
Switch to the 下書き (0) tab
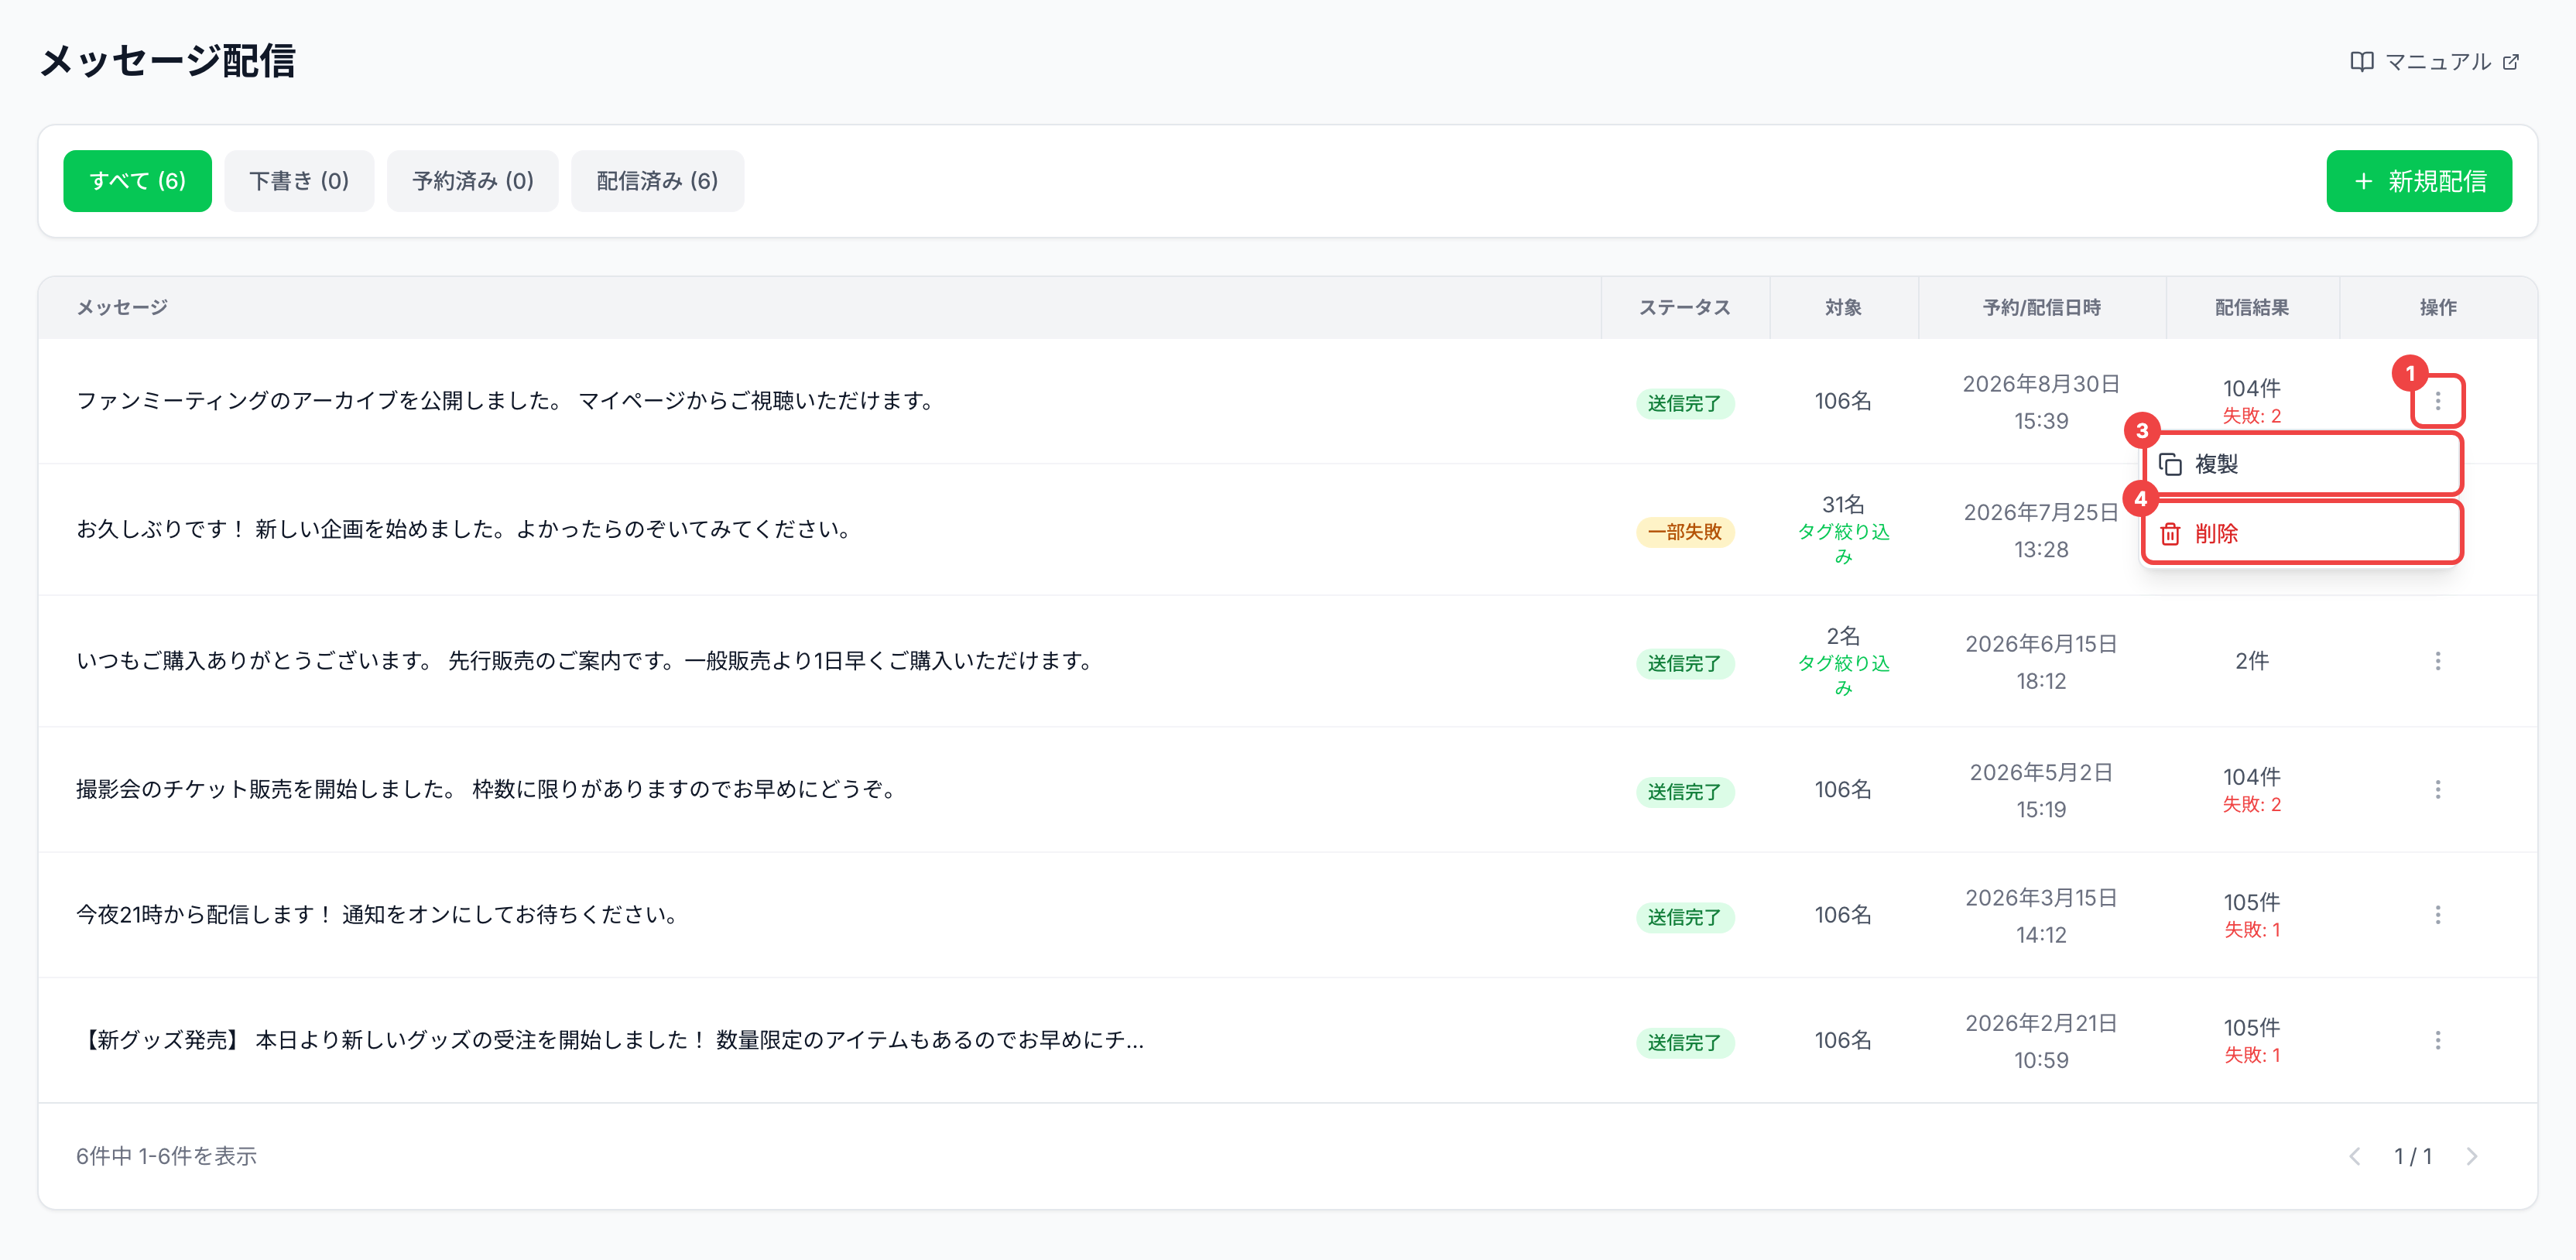click(299, 181)
